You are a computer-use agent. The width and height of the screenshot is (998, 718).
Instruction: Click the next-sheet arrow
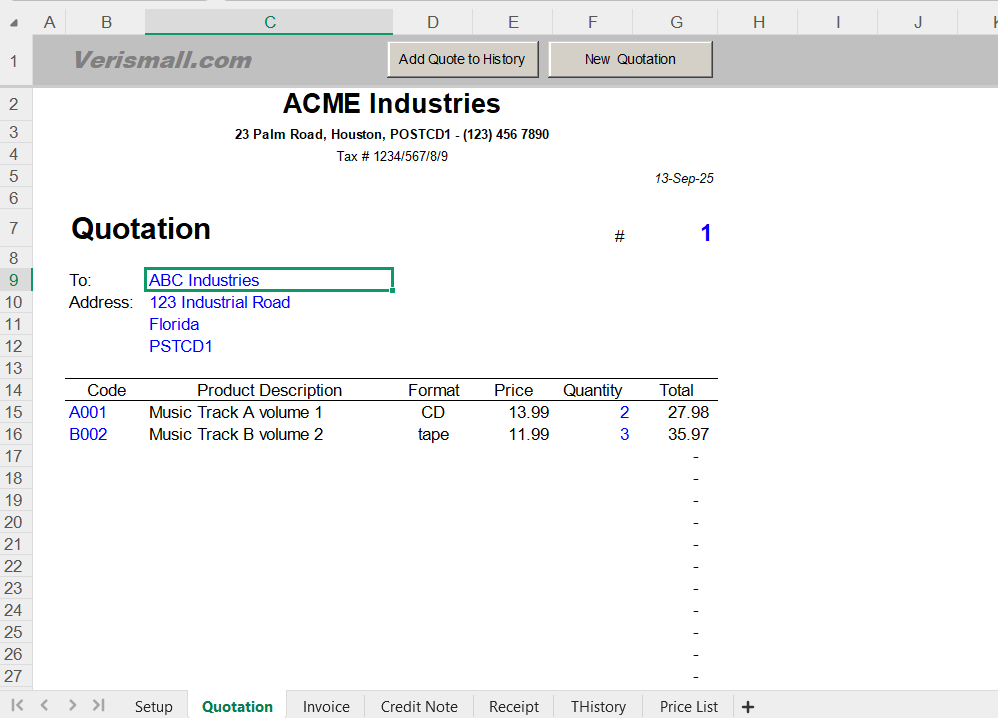point(71,706)
